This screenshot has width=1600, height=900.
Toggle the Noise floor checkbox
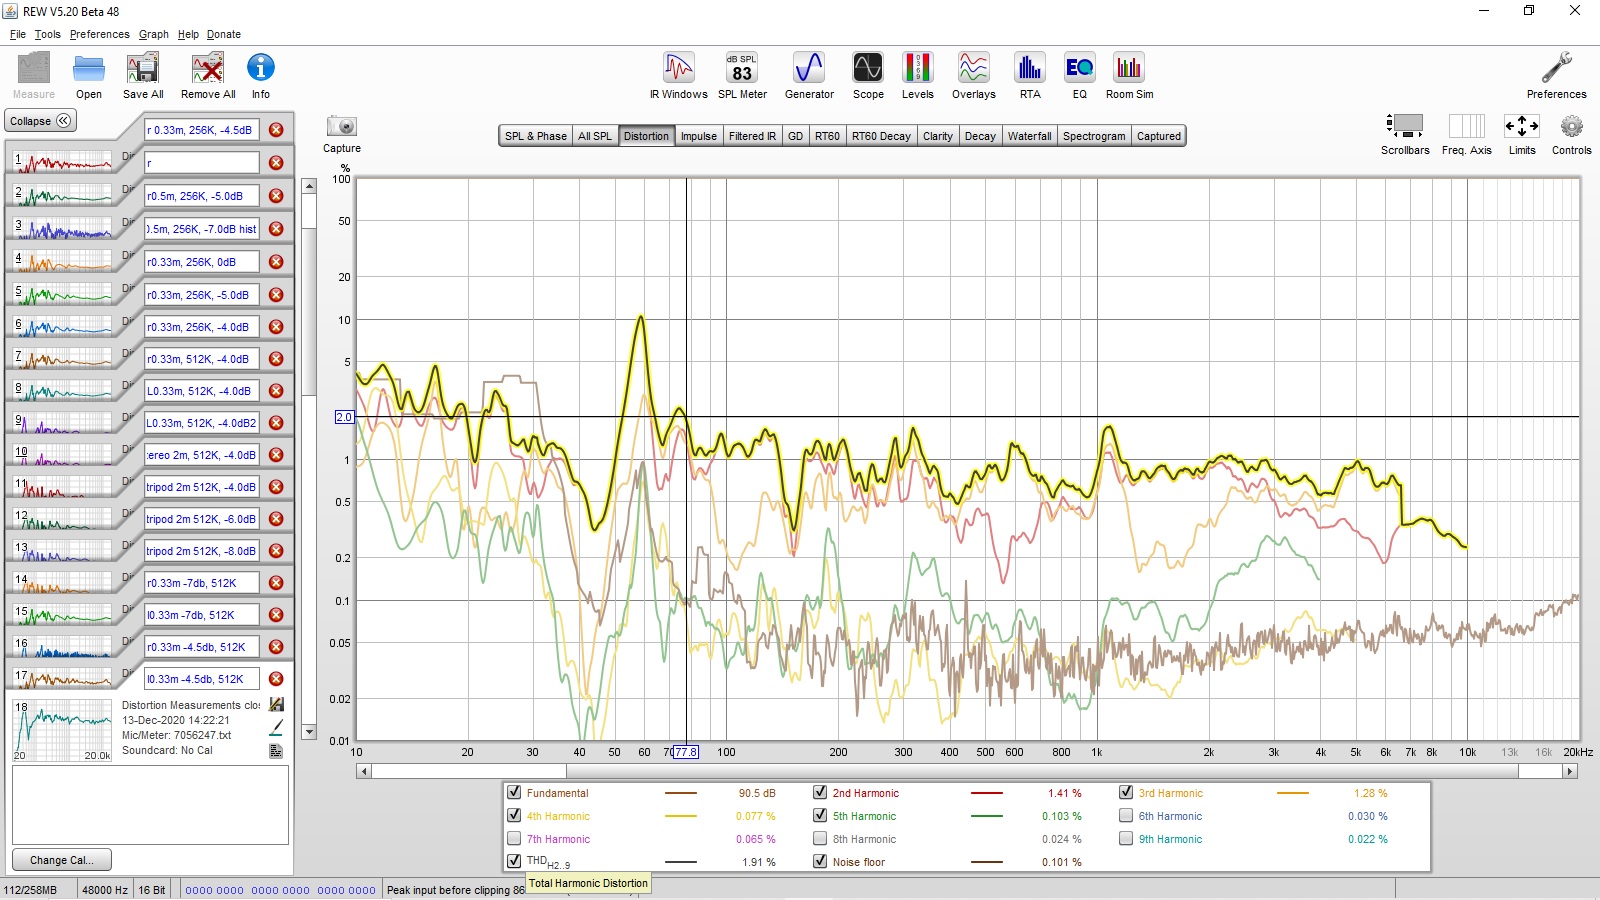click(820, 861)
